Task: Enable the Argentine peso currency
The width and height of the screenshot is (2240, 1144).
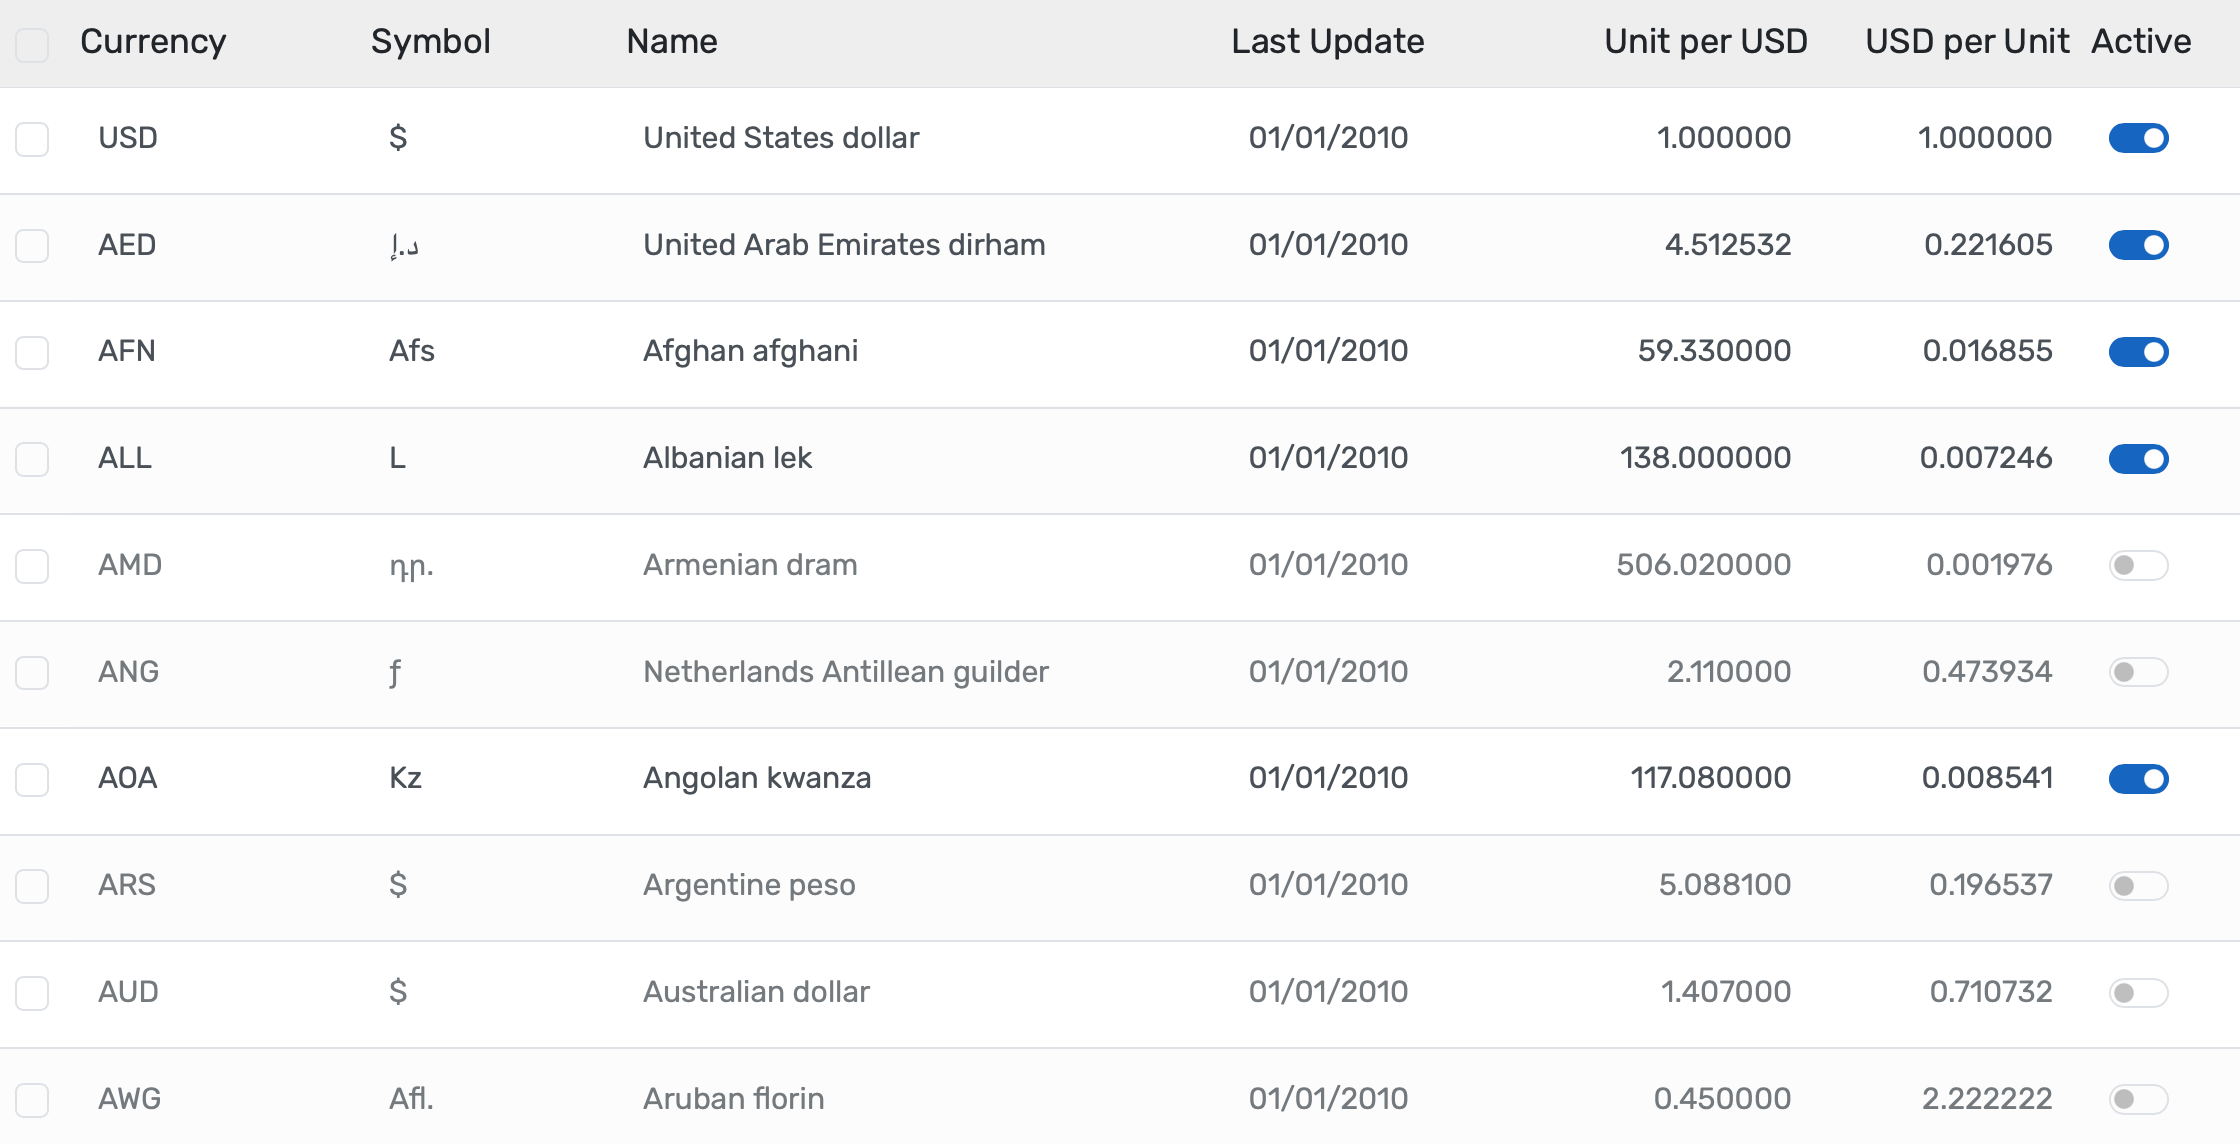Action: [x=2138, y=885]
